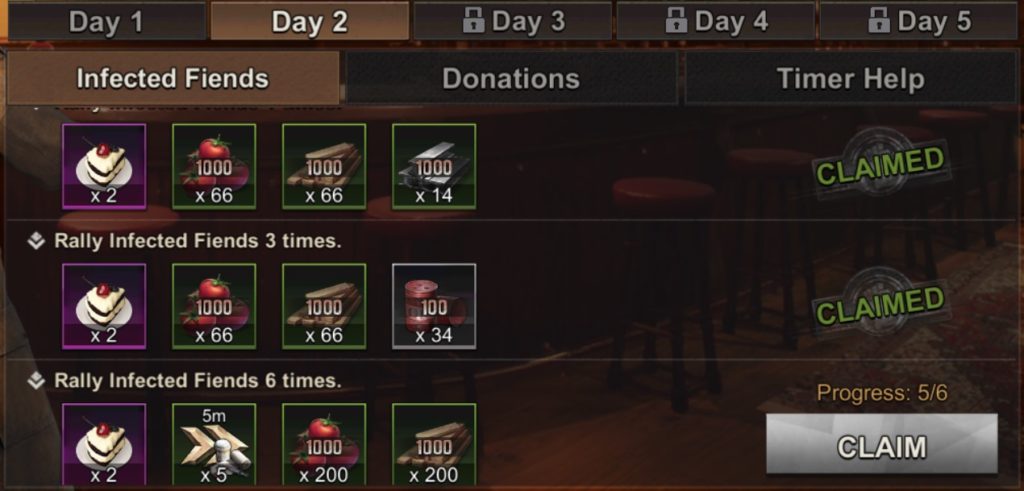Tap the cake reward in the top row
The height and width of the screenshot is (491, 1024).
tap(104, 166)
